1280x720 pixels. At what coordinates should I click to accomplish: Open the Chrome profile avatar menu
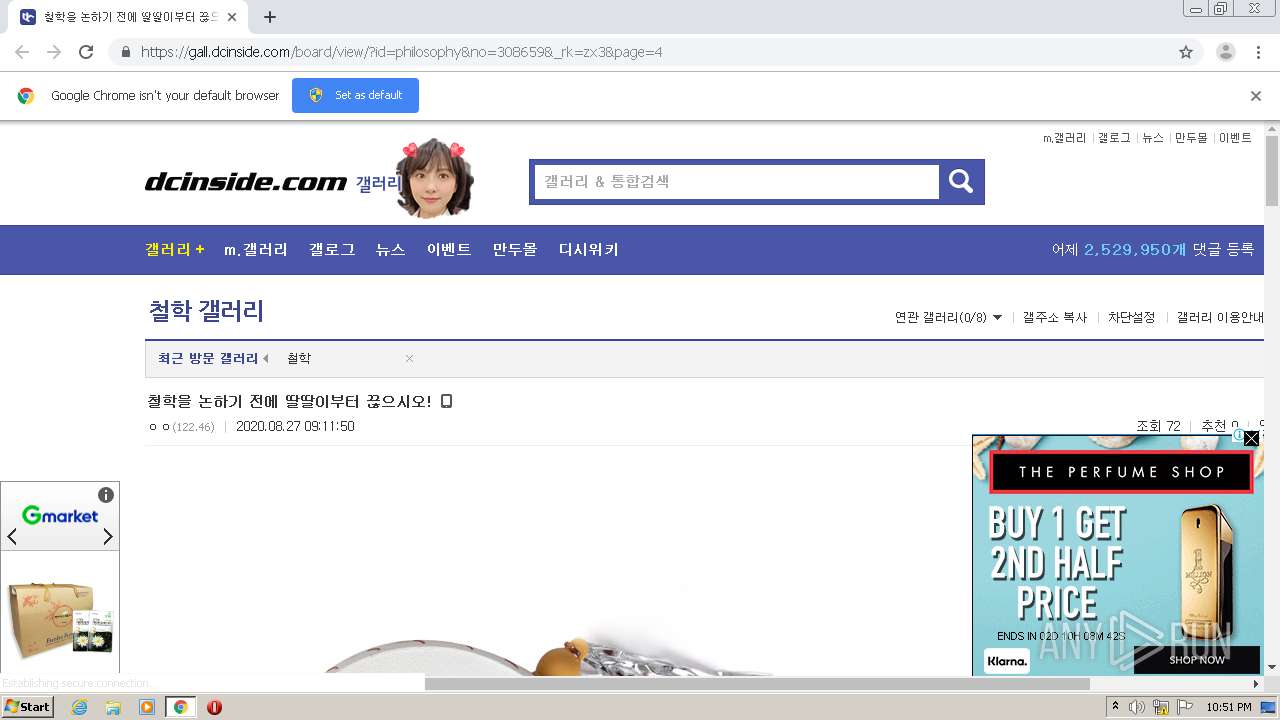coord(1225,52)
